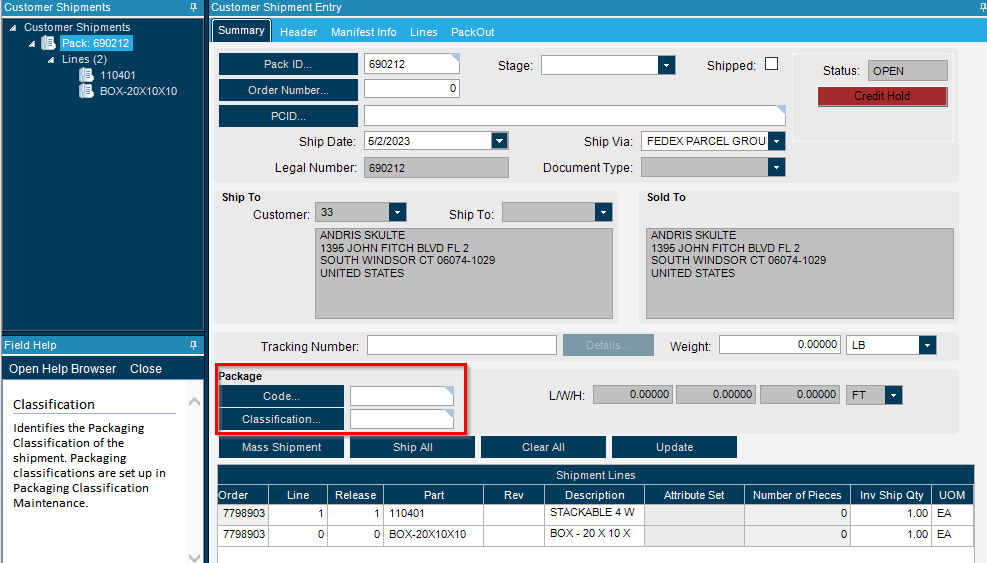Pin the Customer Shipment Entry panel
This screenshot has height=563, width=987.
(982, 8)
